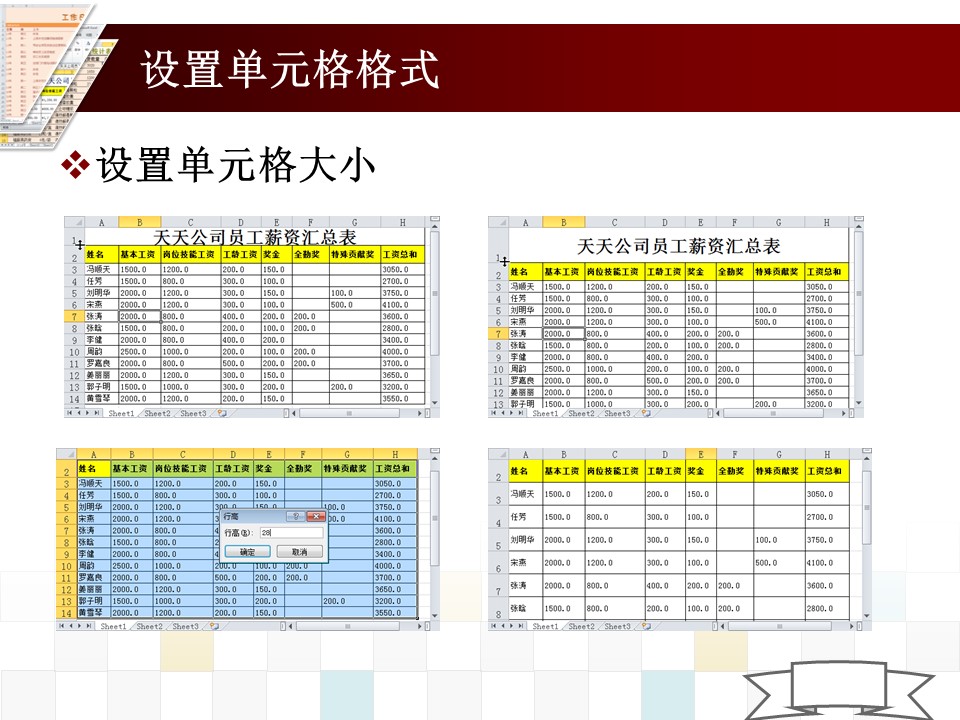Image resolution: width=960 pixels, height=720 pixels.
Task: Click 工资总和 header in the top-left spreadsheet
Action: click(x=402, y=254)
